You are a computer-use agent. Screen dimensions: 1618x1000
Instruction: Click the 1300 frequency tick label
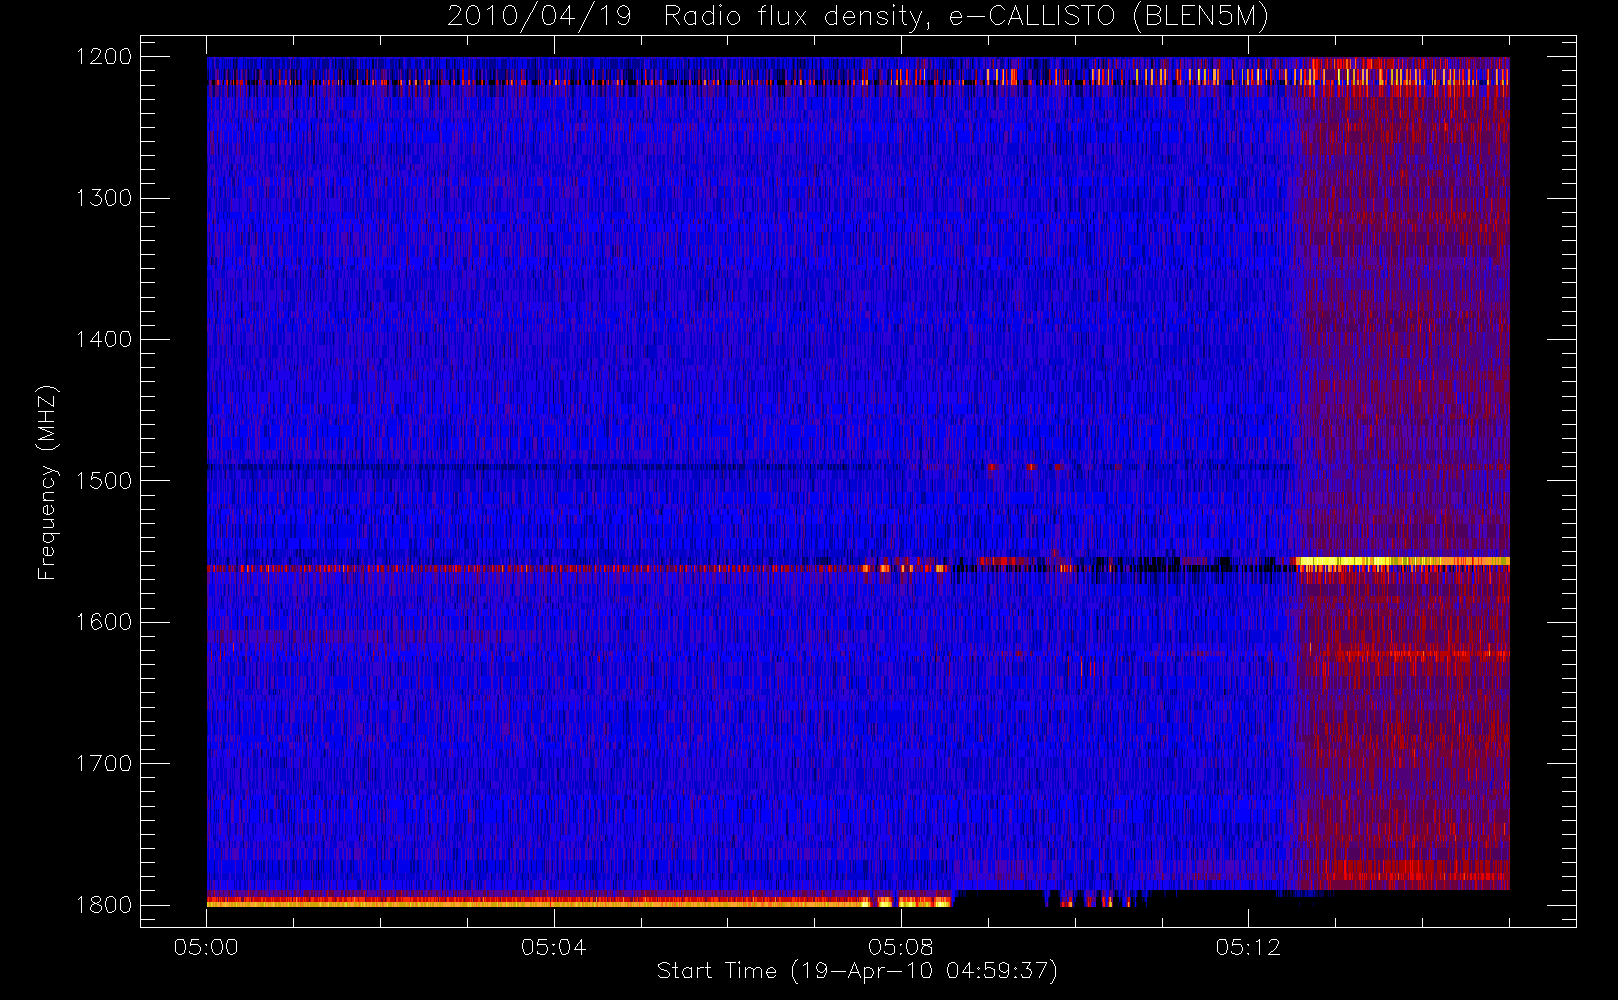coord(104,198)
